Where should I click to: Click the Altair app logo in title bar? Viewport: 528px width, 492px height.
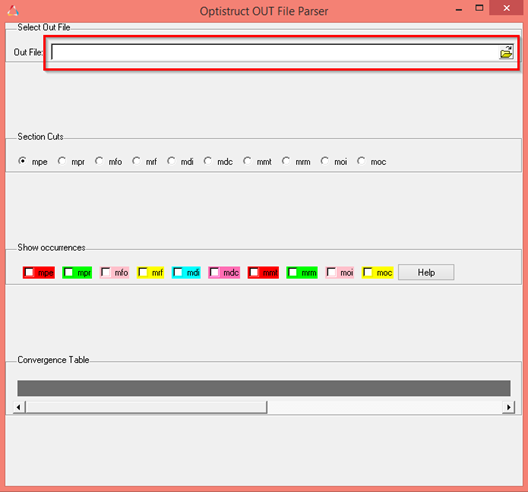point(13,11)
